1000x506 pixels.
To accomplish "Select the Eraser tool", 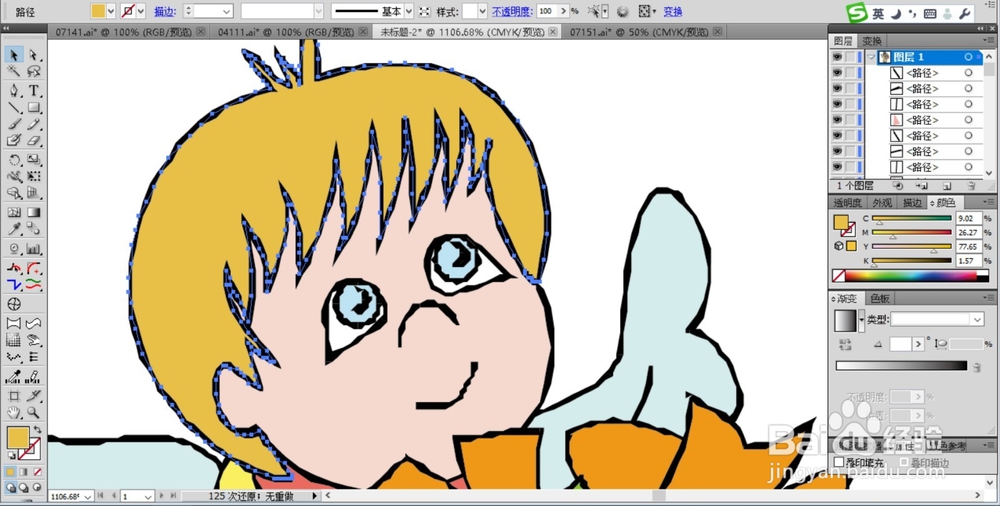I will [33, 140].
